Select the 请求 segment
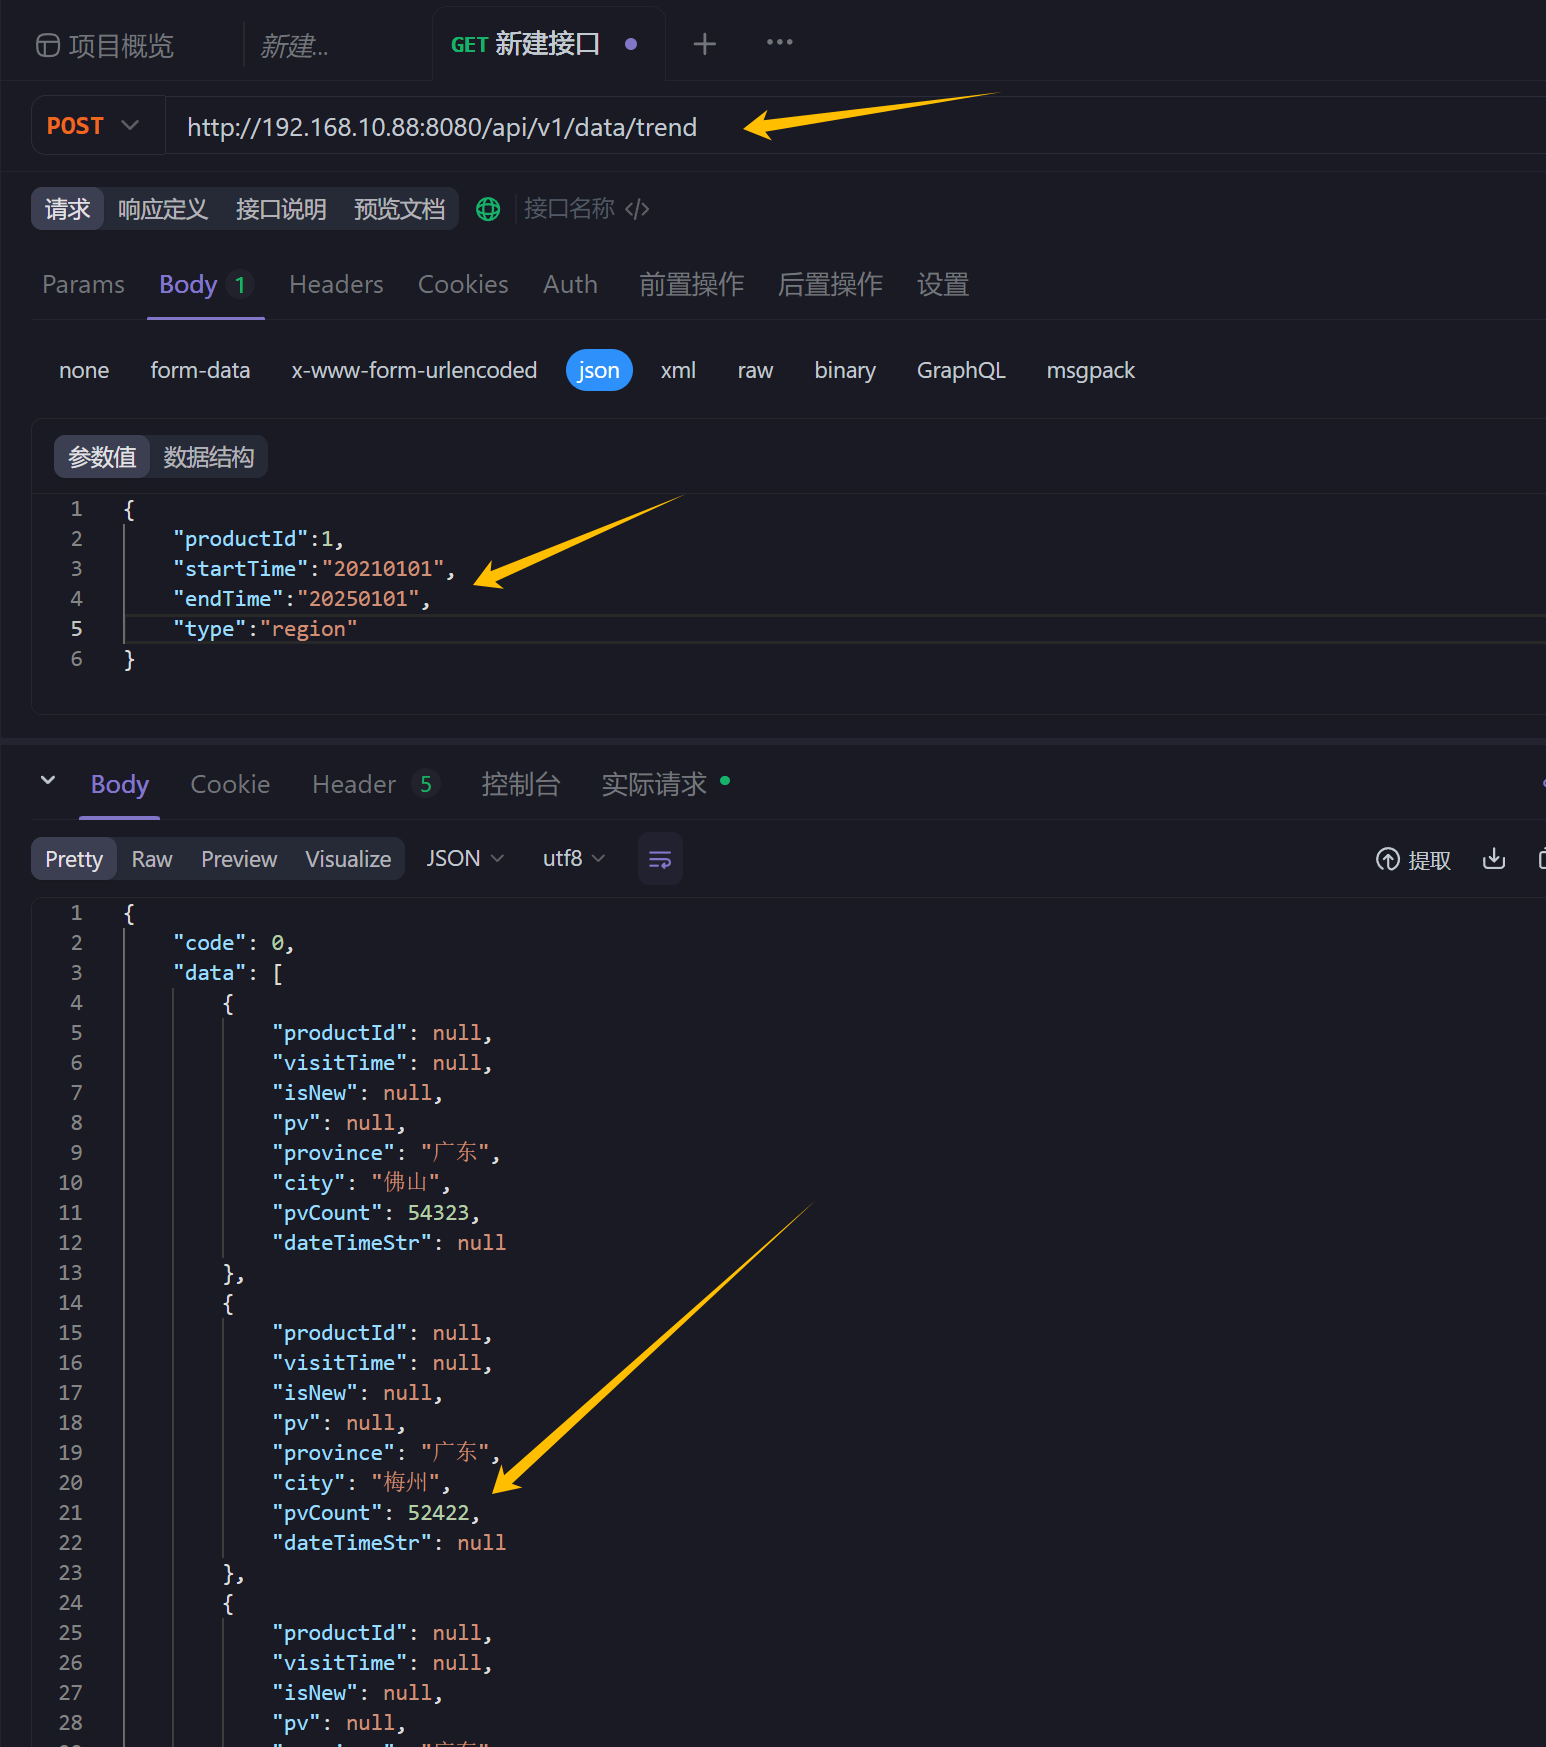The width and height of the screenshot is (1546, 1747). pyautogui.click(x=68, y=209)
